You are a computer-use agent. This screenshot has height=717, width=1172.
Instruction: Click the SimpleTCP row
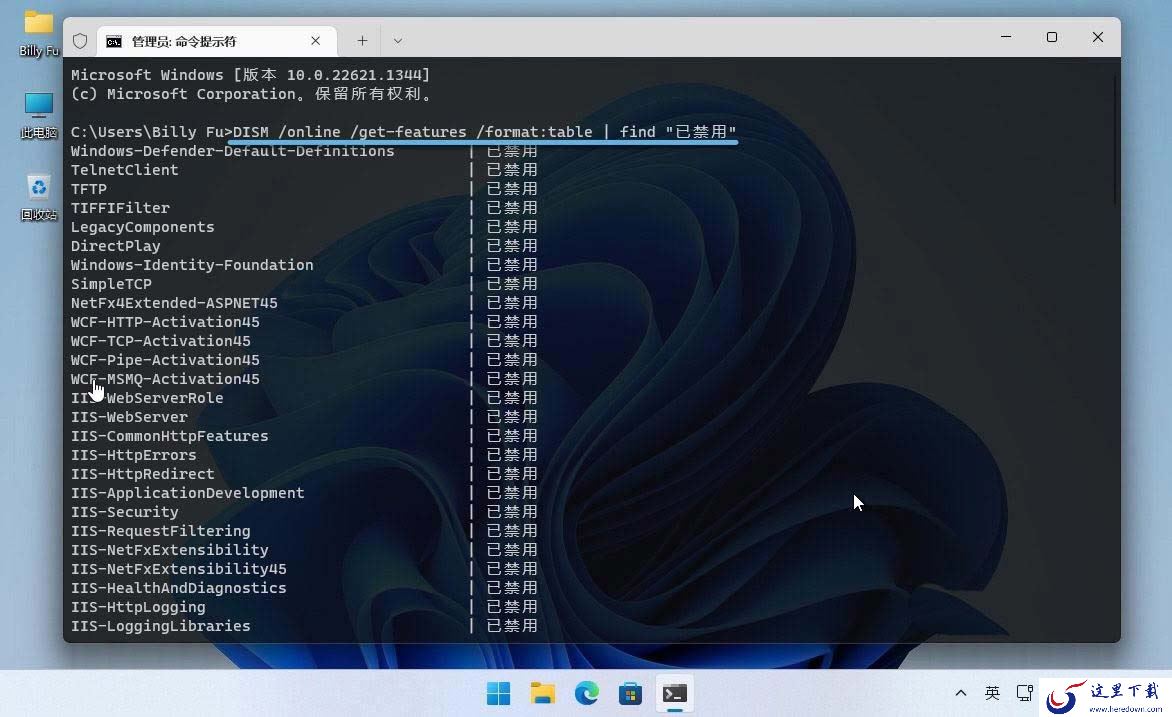304,284
